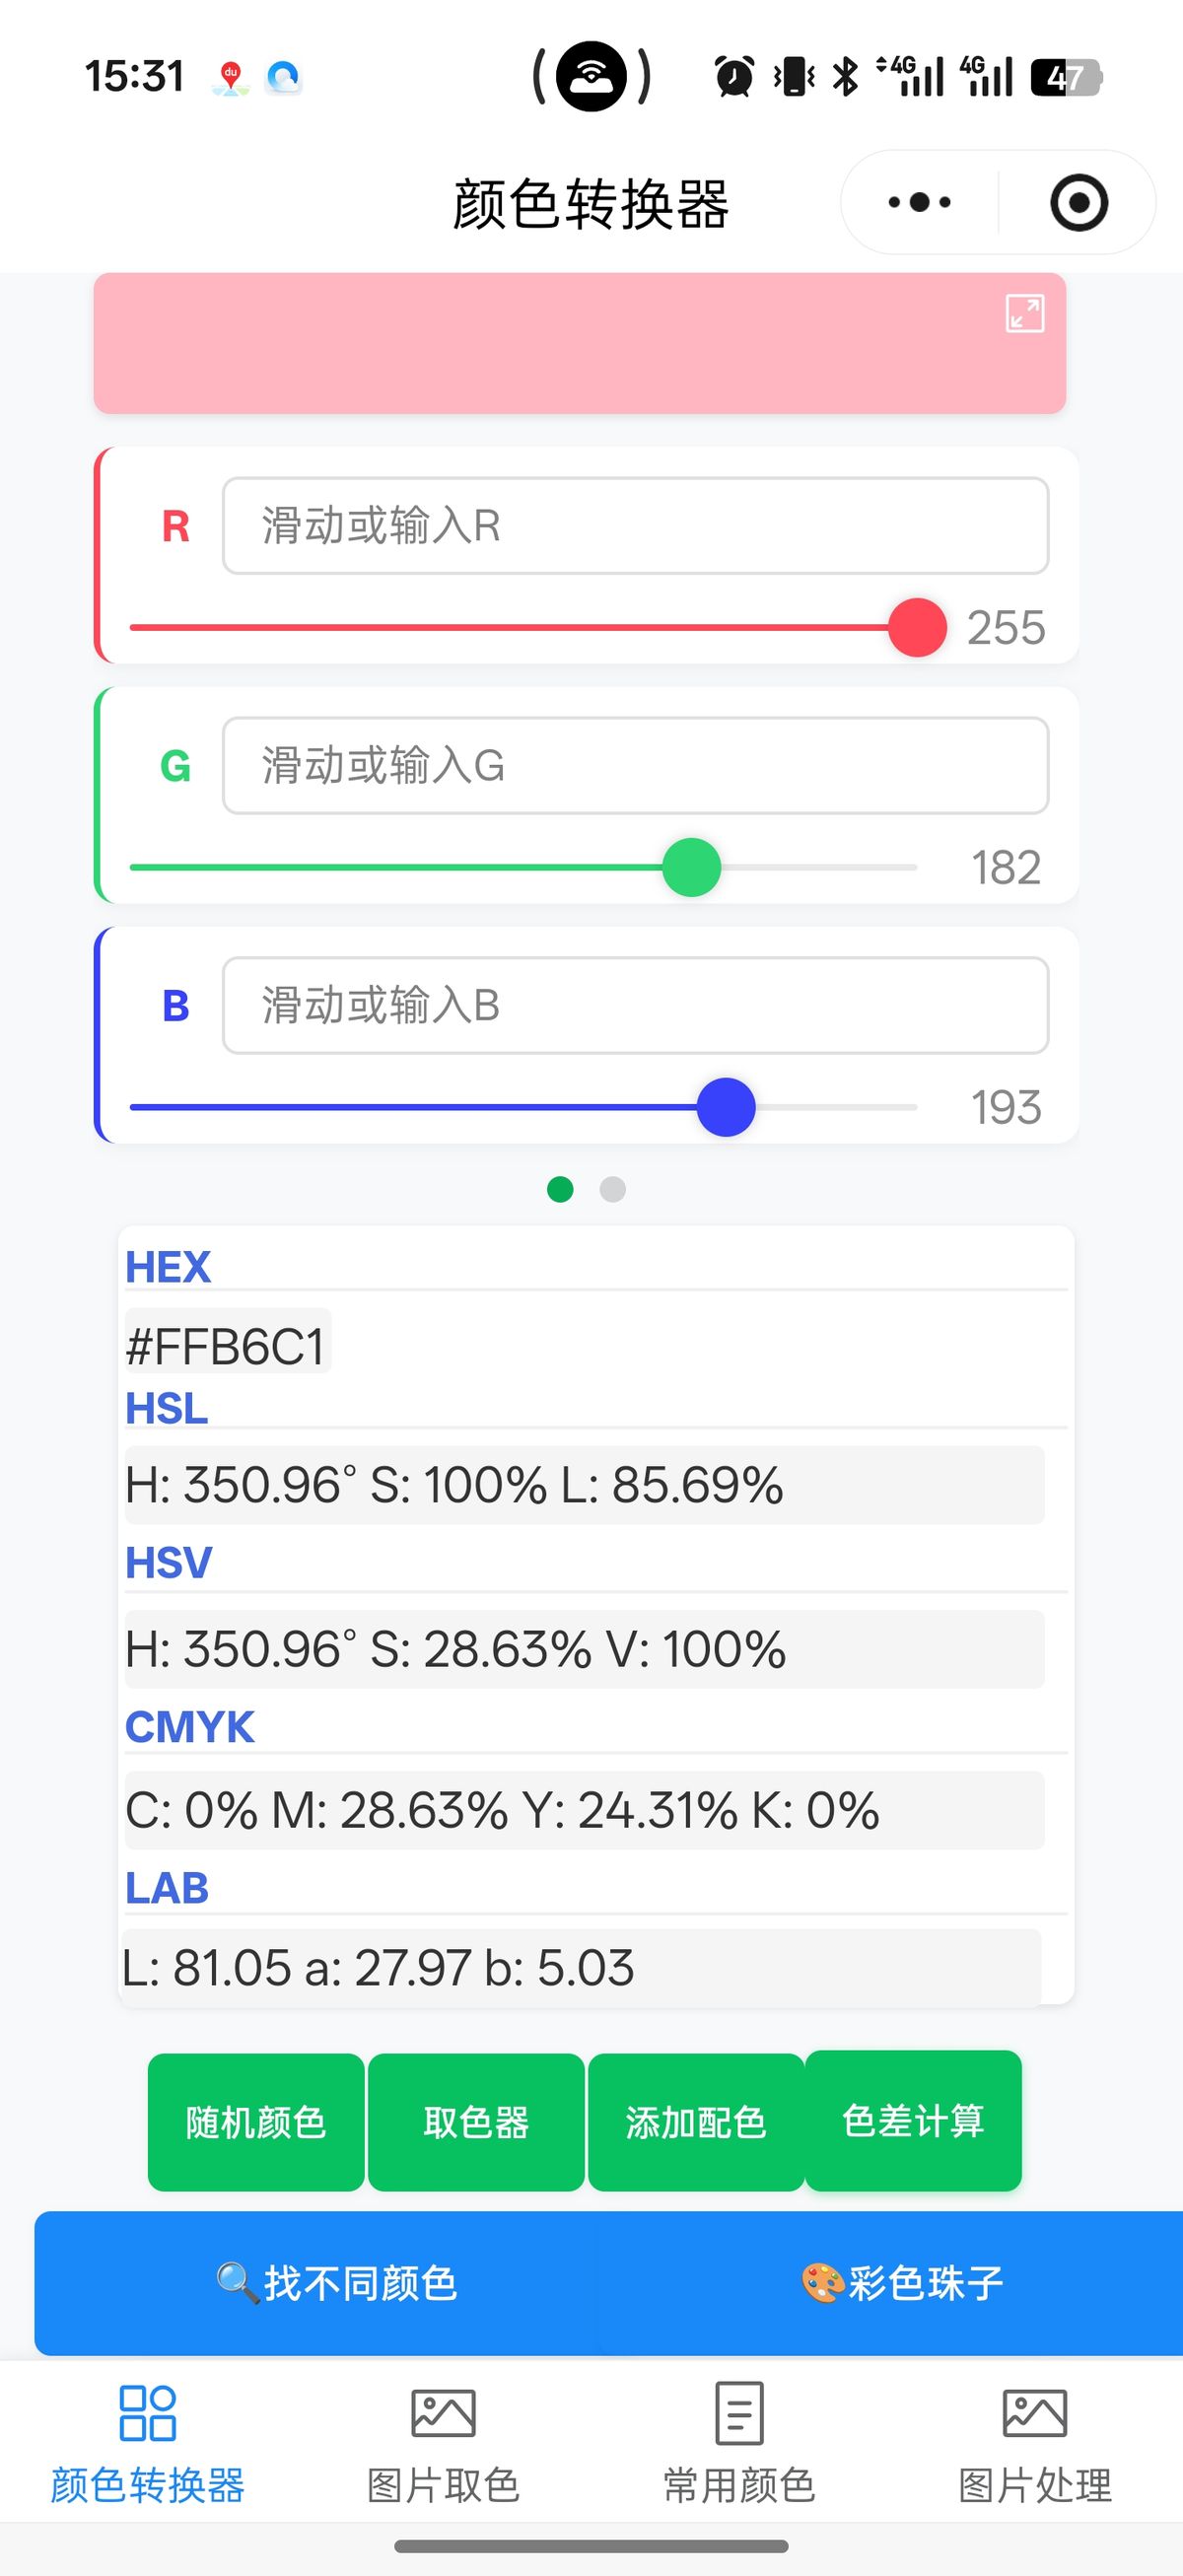Open the 图片处理 image icon

[1034, 2413]
